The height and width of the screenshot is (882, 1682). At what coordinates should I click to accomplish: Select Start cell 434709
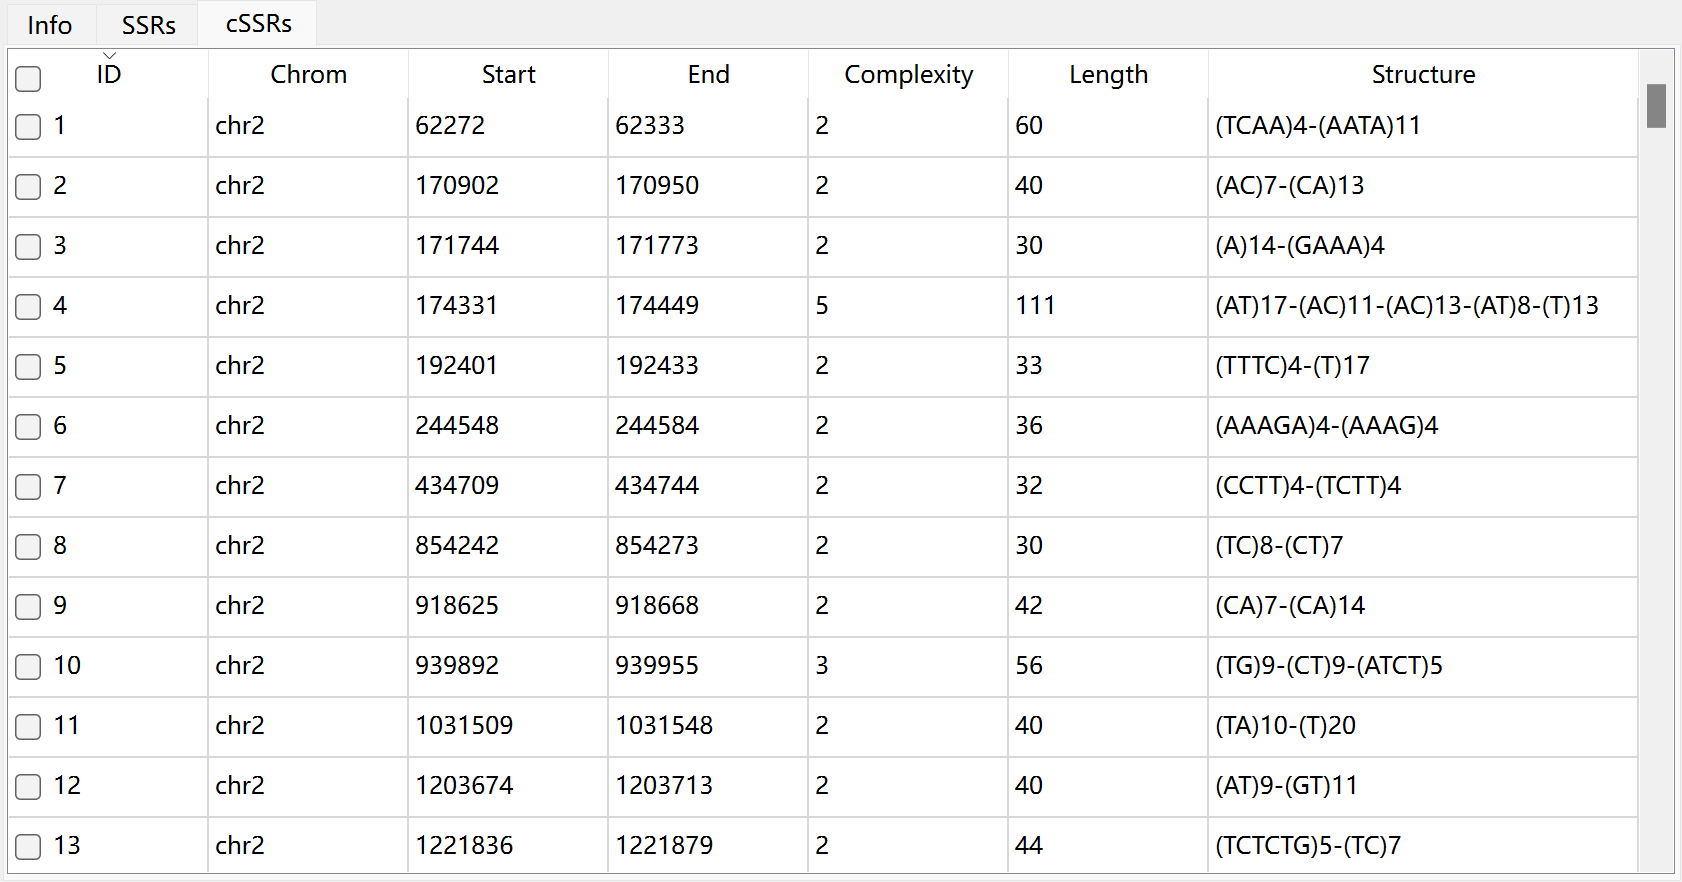pyautogui.click(x=508, y=486)
